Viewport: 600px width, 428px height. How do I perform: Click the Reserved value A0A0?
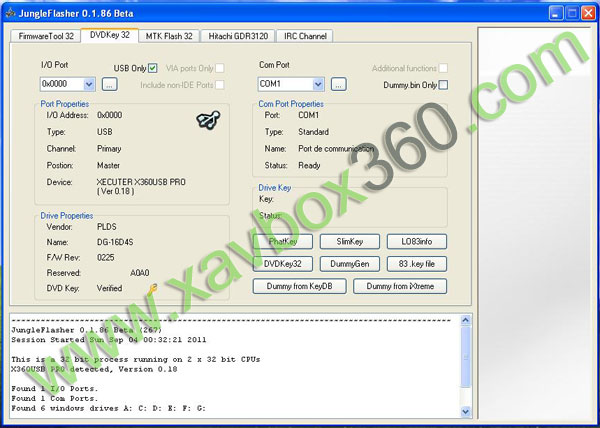tap(140, 273)
